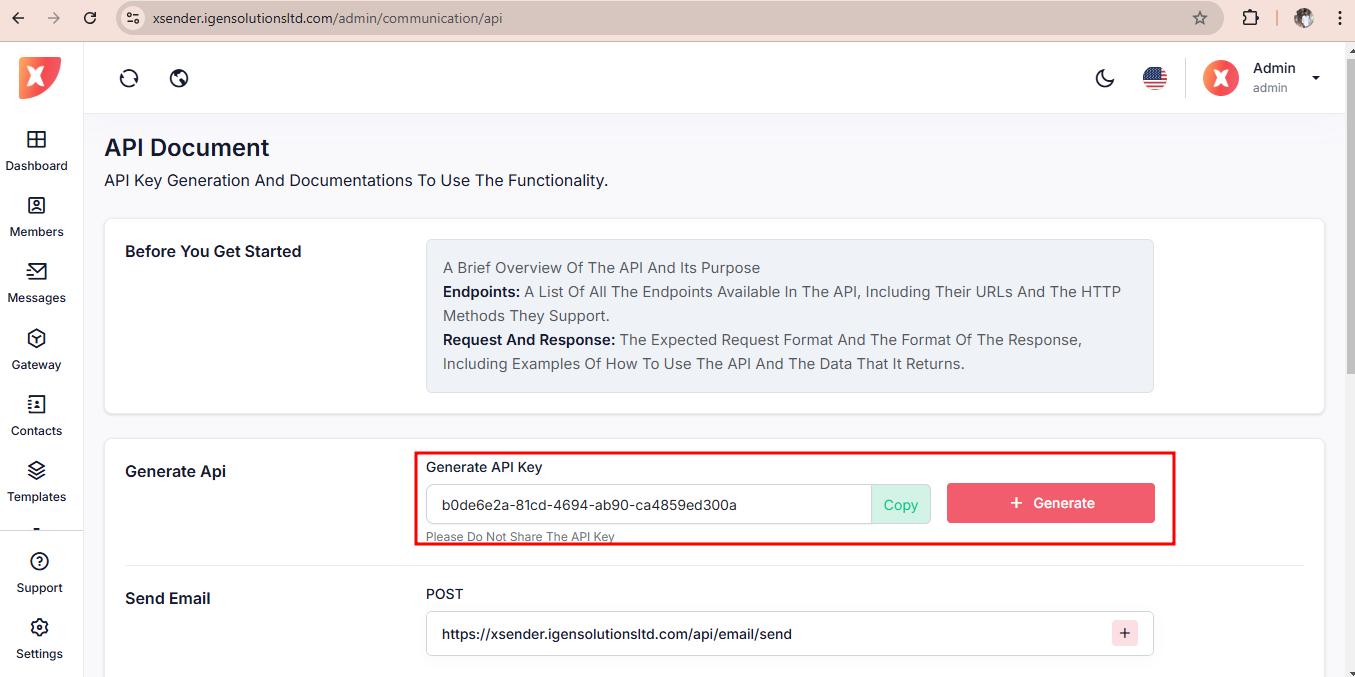Bookmark this page with star icon
The height and width of the screenshot is (677, 1355).
coord(1200,18)
